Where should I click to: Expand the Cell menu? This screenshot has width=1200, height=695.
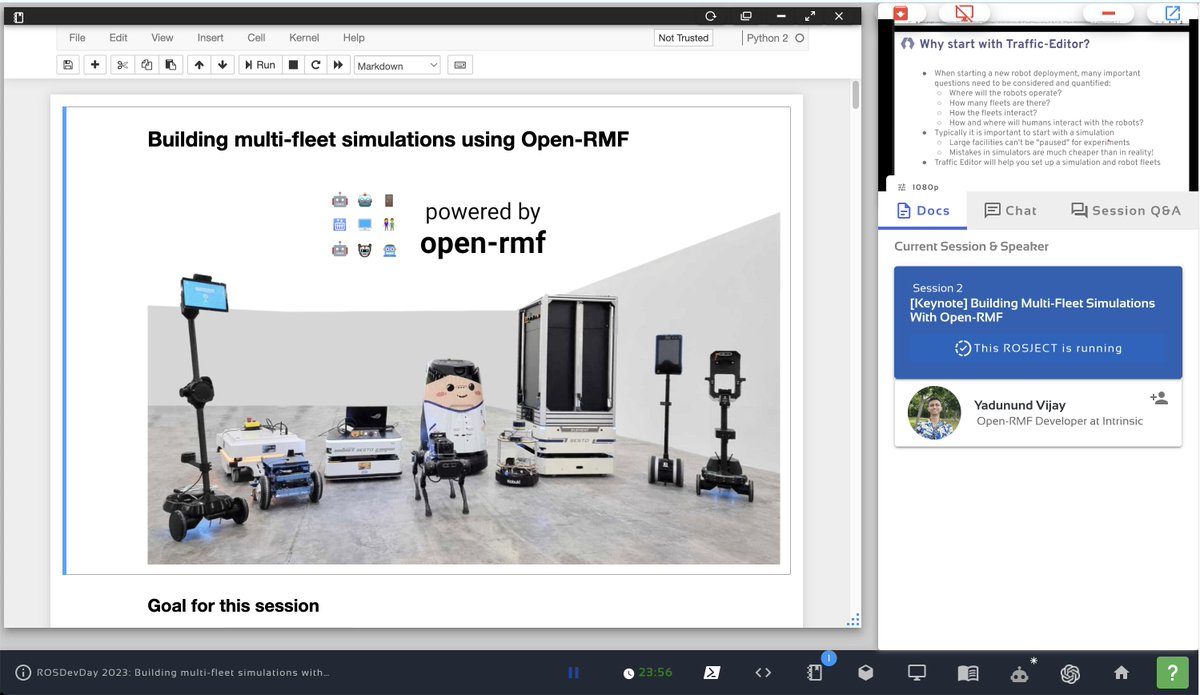(255, 37)
